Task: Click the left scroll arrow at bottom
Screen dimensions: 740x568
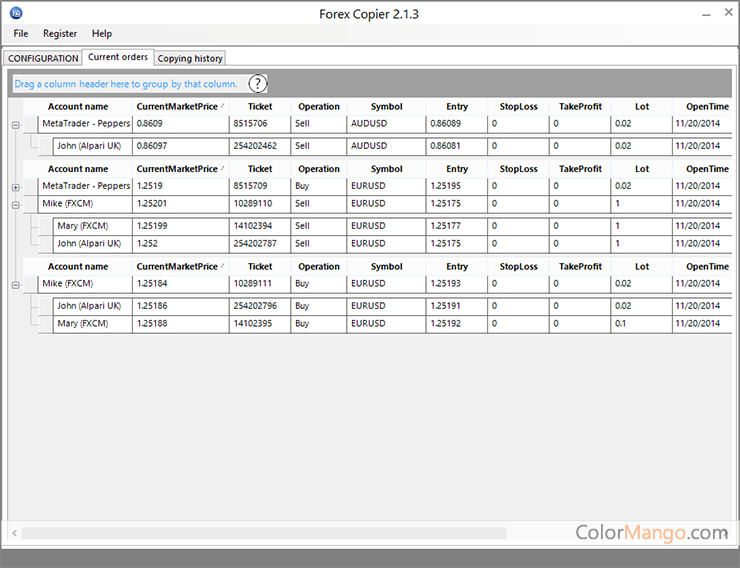Action: [x=15, y=533]
